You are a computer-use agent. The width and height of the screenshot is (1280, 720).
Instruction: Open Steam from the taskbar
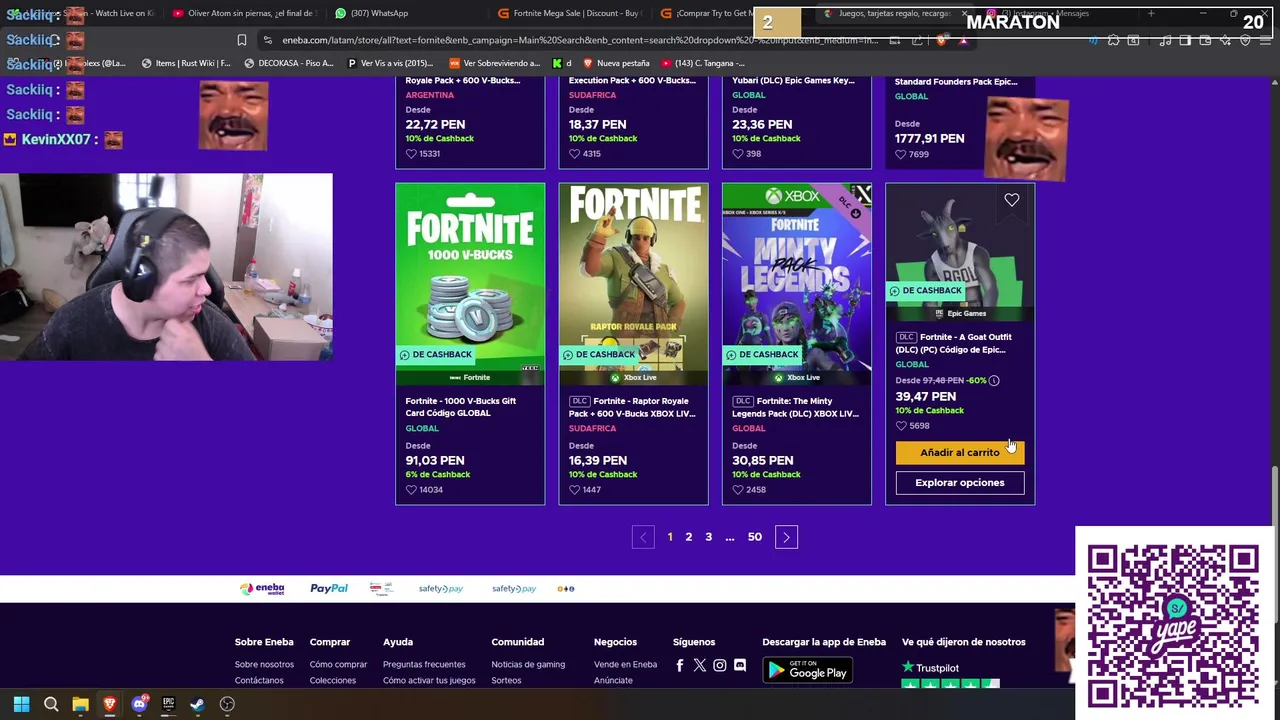click(198, 704)
